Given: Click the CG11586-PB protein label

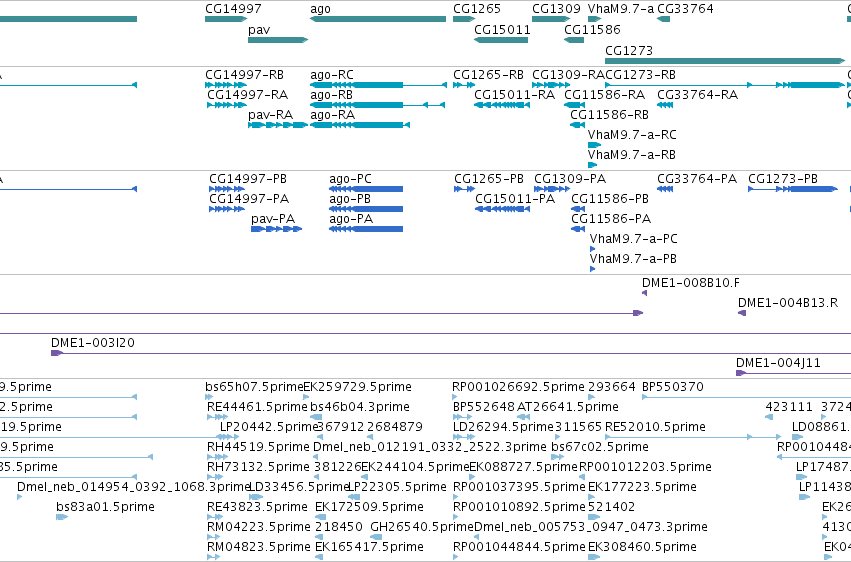Looking at the screenshot, I should coord(610,199).
